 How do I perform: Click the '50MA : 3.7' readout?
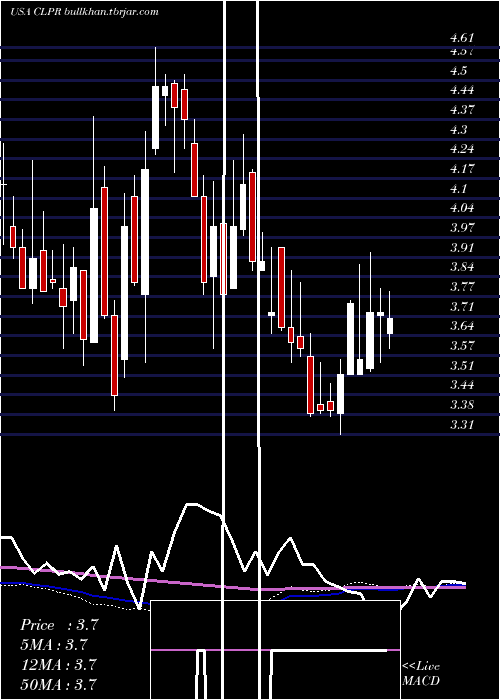click(x=59, y=684)
